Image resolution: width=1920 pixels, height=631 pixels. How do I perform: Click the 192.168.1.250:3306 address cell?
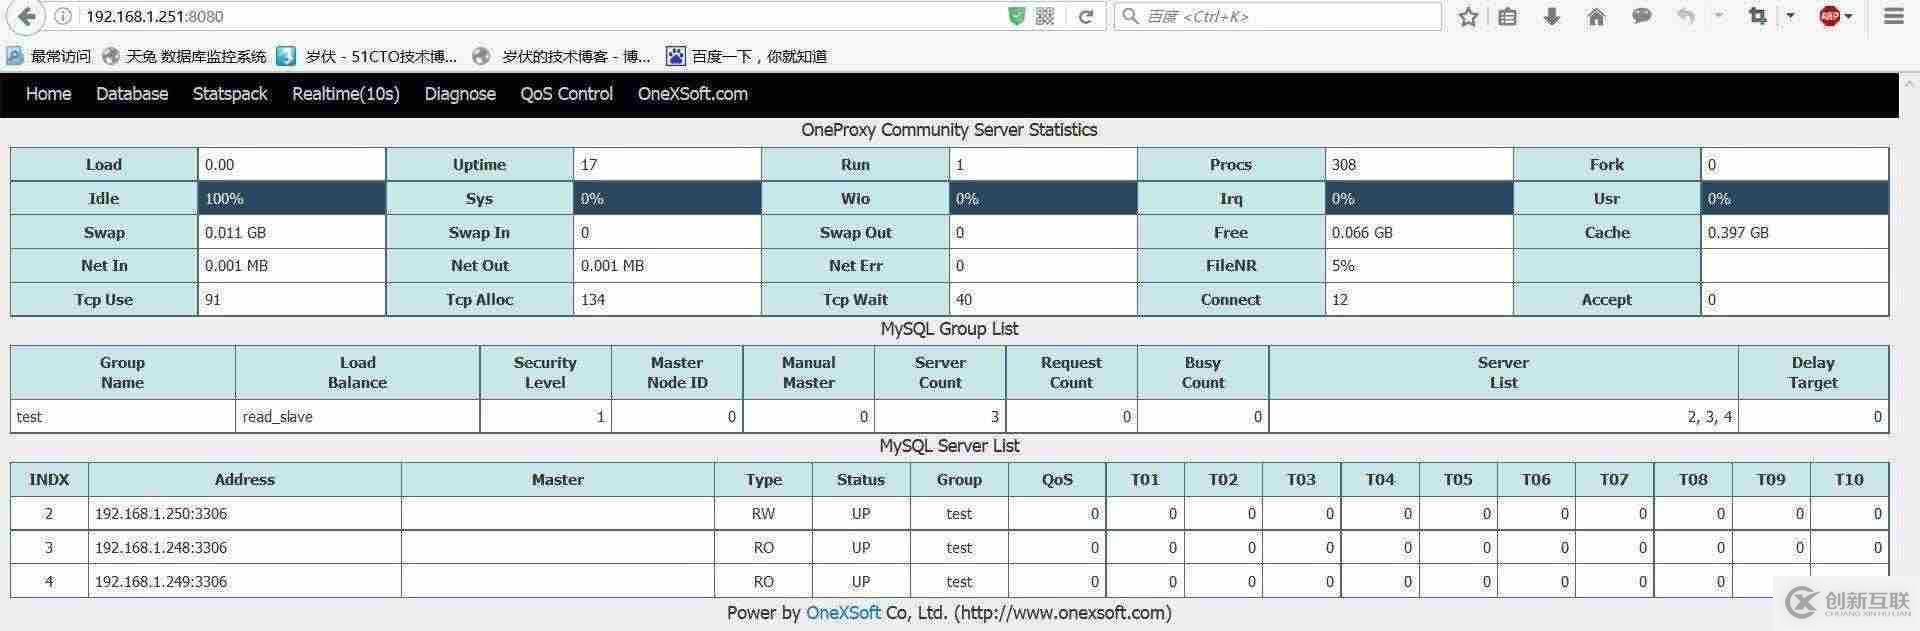pyautogui.click(x=245, y=514)
